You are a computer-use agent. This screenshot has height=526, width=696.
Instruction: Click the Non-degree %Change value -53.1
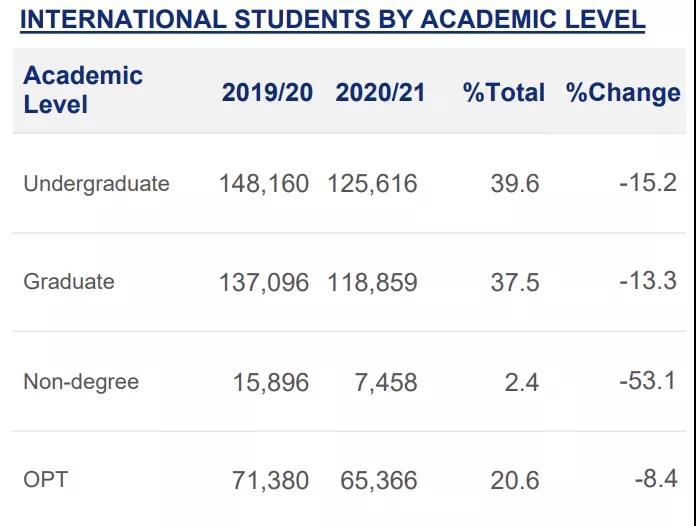[647, 382]
